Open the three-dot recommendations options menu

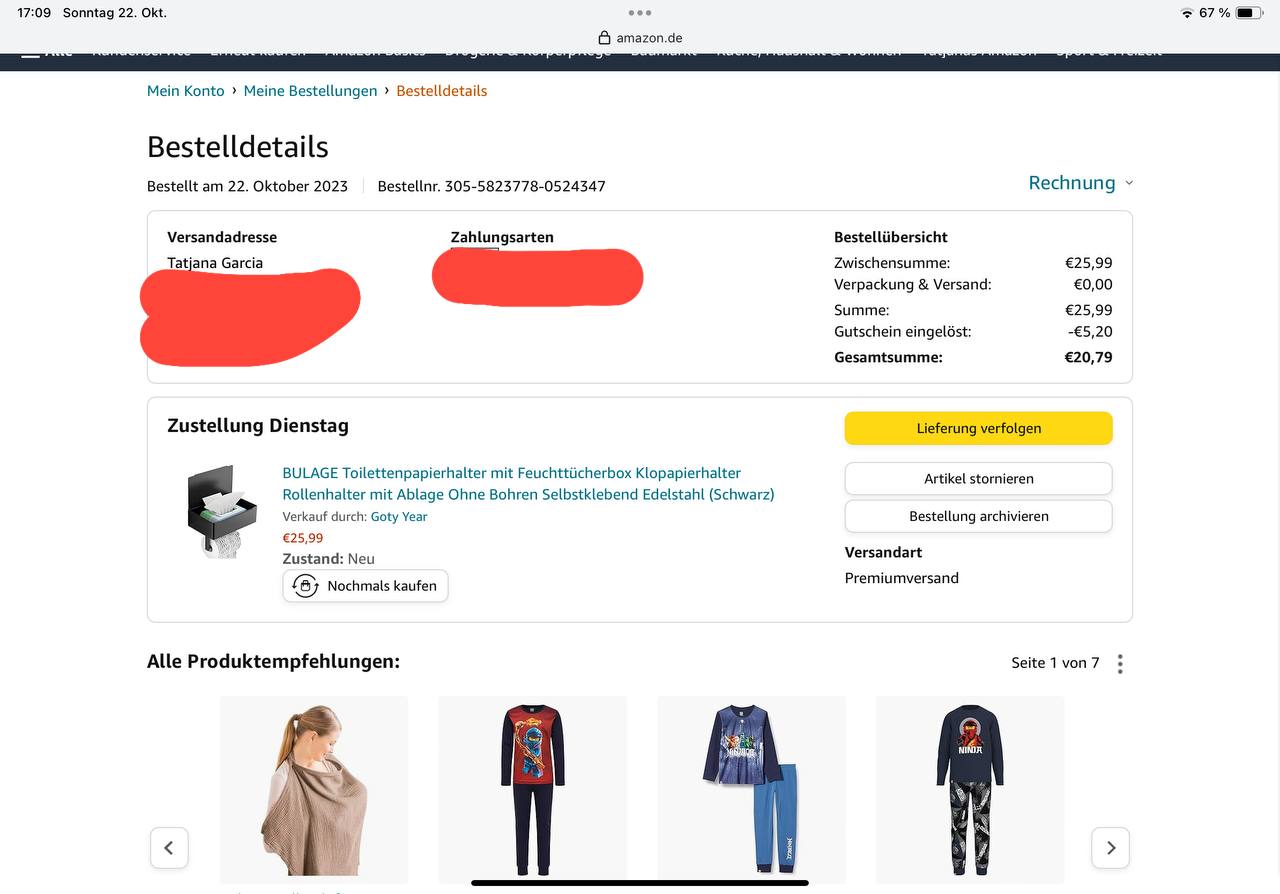pos(1120,664)
